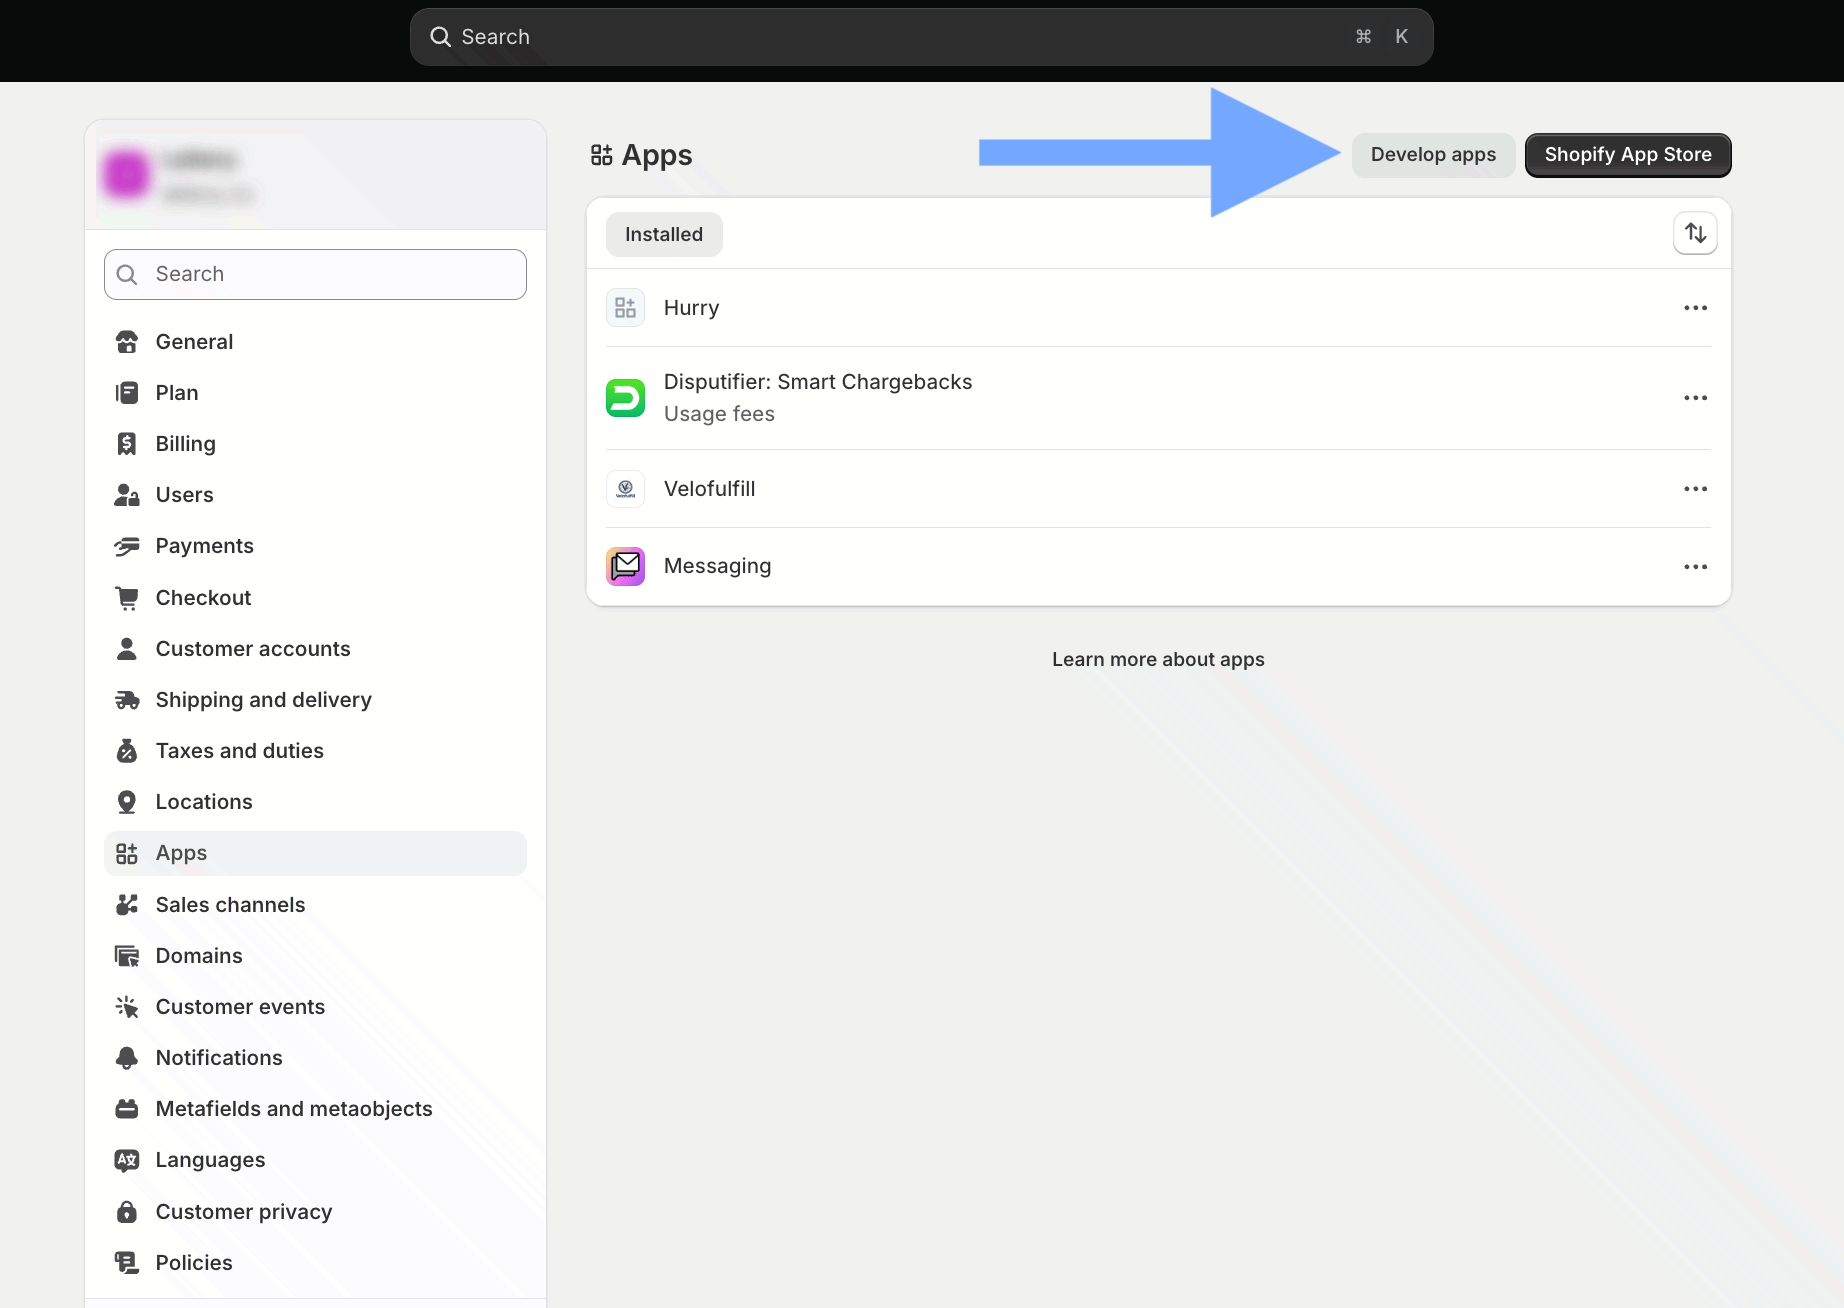This screenshot has width=1844, height=1308.
Task: Click the green Disputifier app icon
Action: tap(625, 398)
